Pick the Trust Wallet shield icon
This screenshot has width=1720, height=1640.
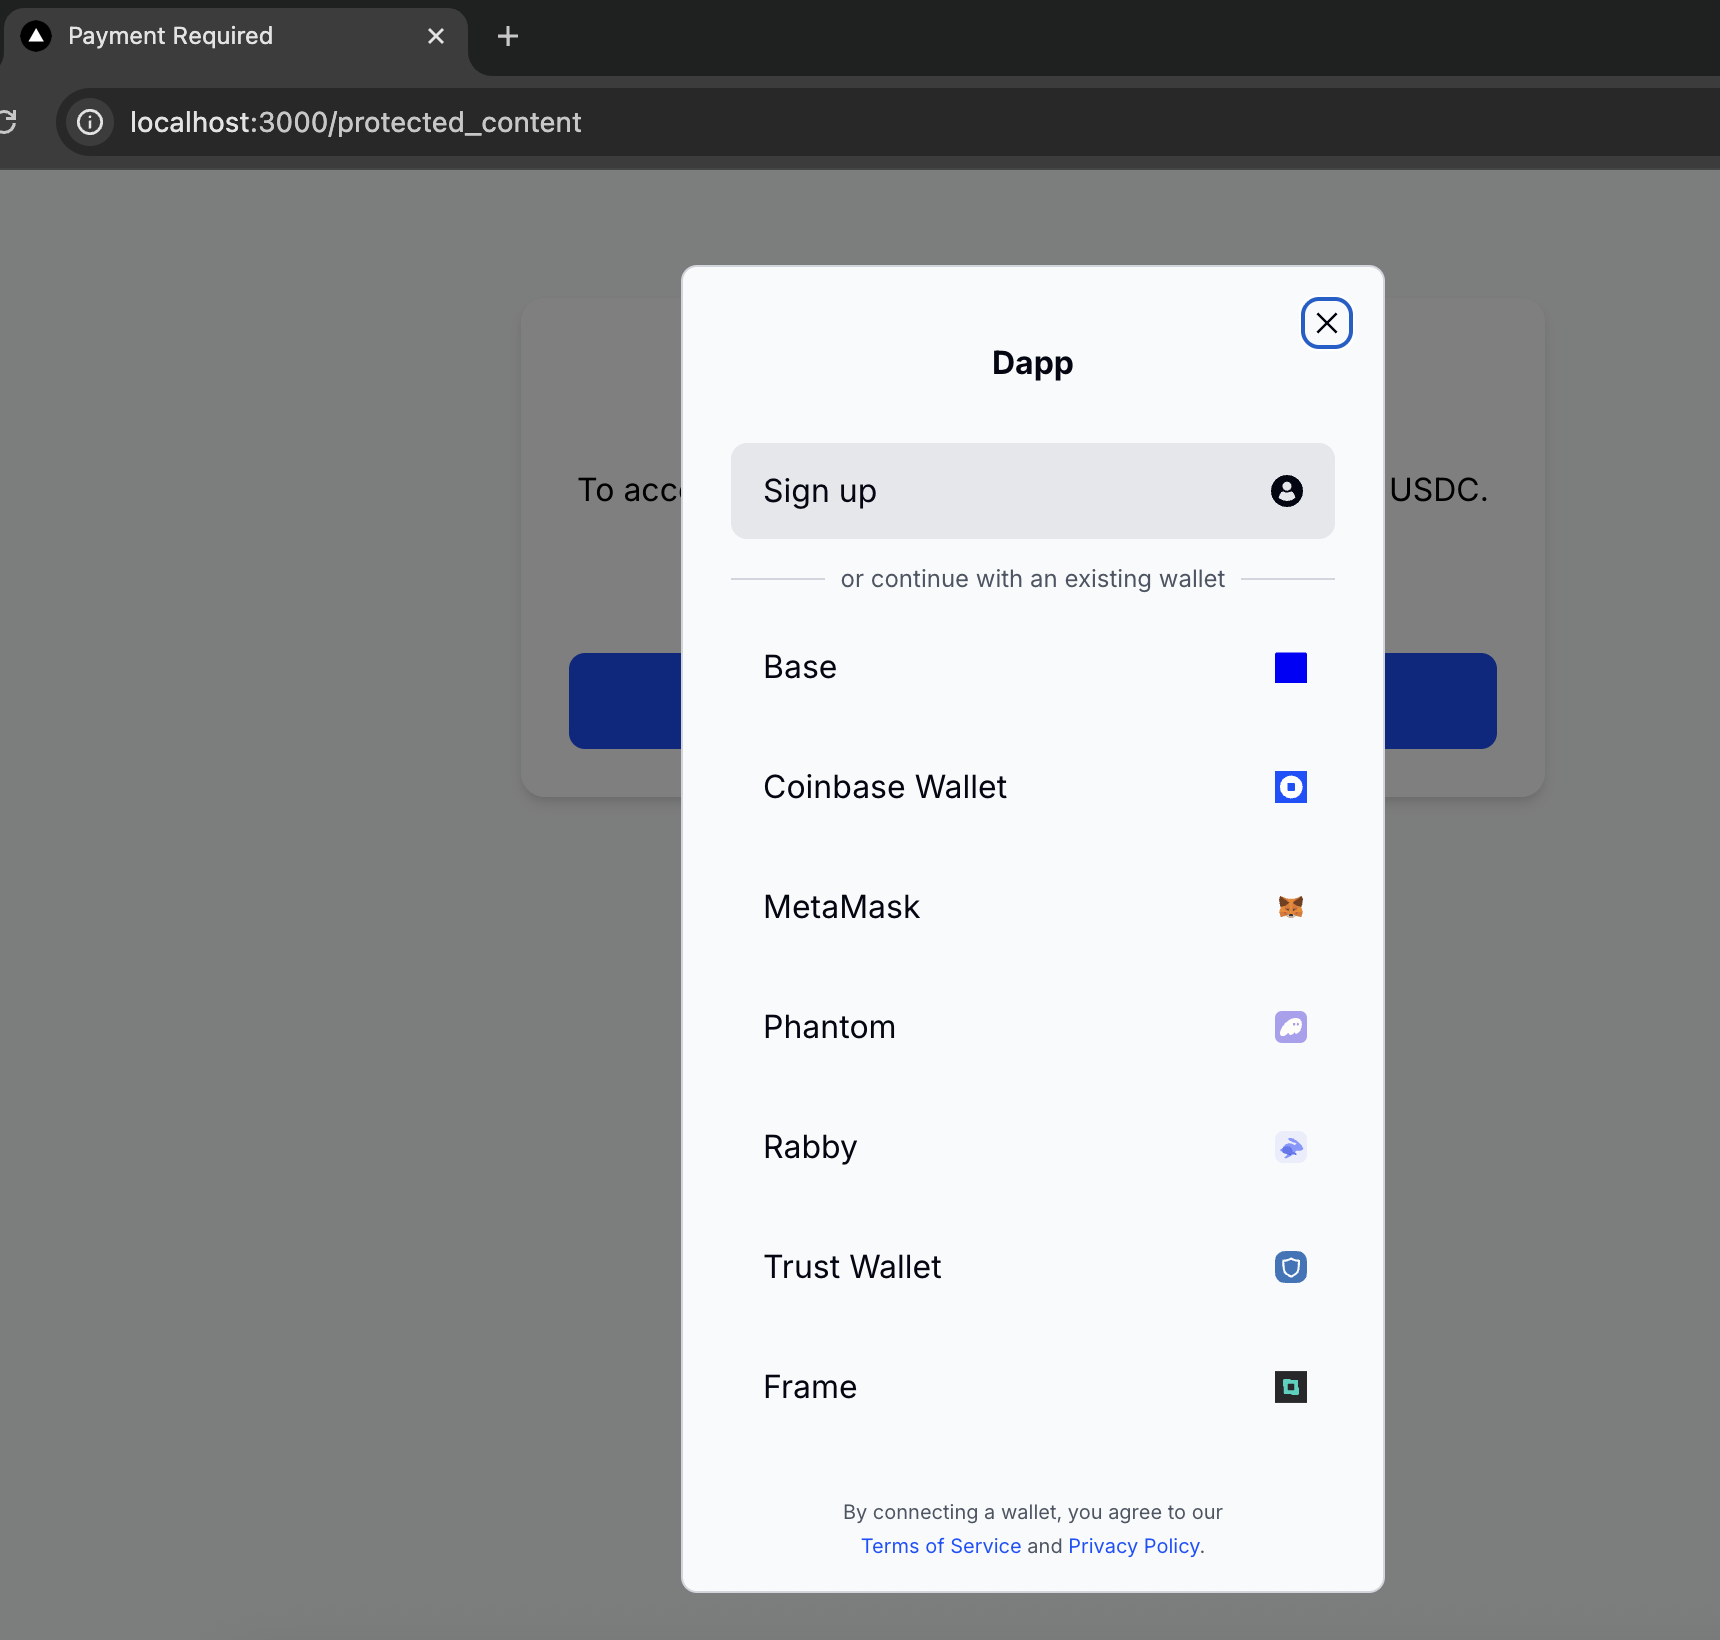click(1290, 1267)
